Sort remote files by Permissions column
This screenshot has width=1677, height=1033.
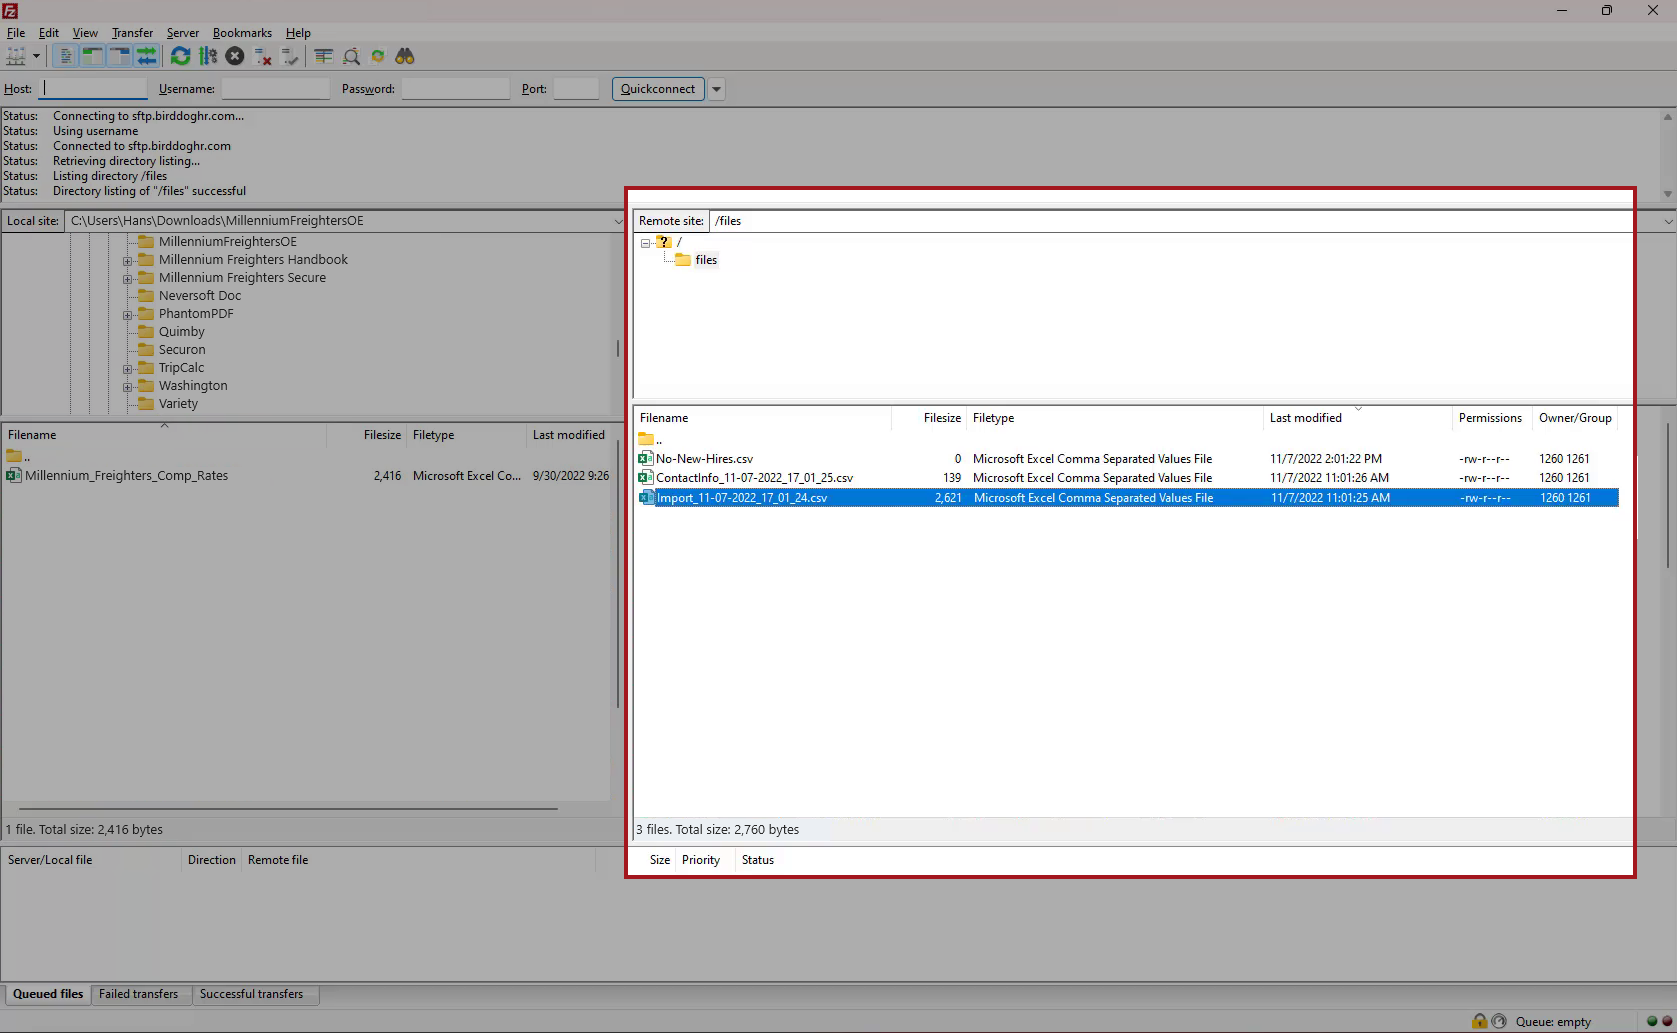point(1491,418)
